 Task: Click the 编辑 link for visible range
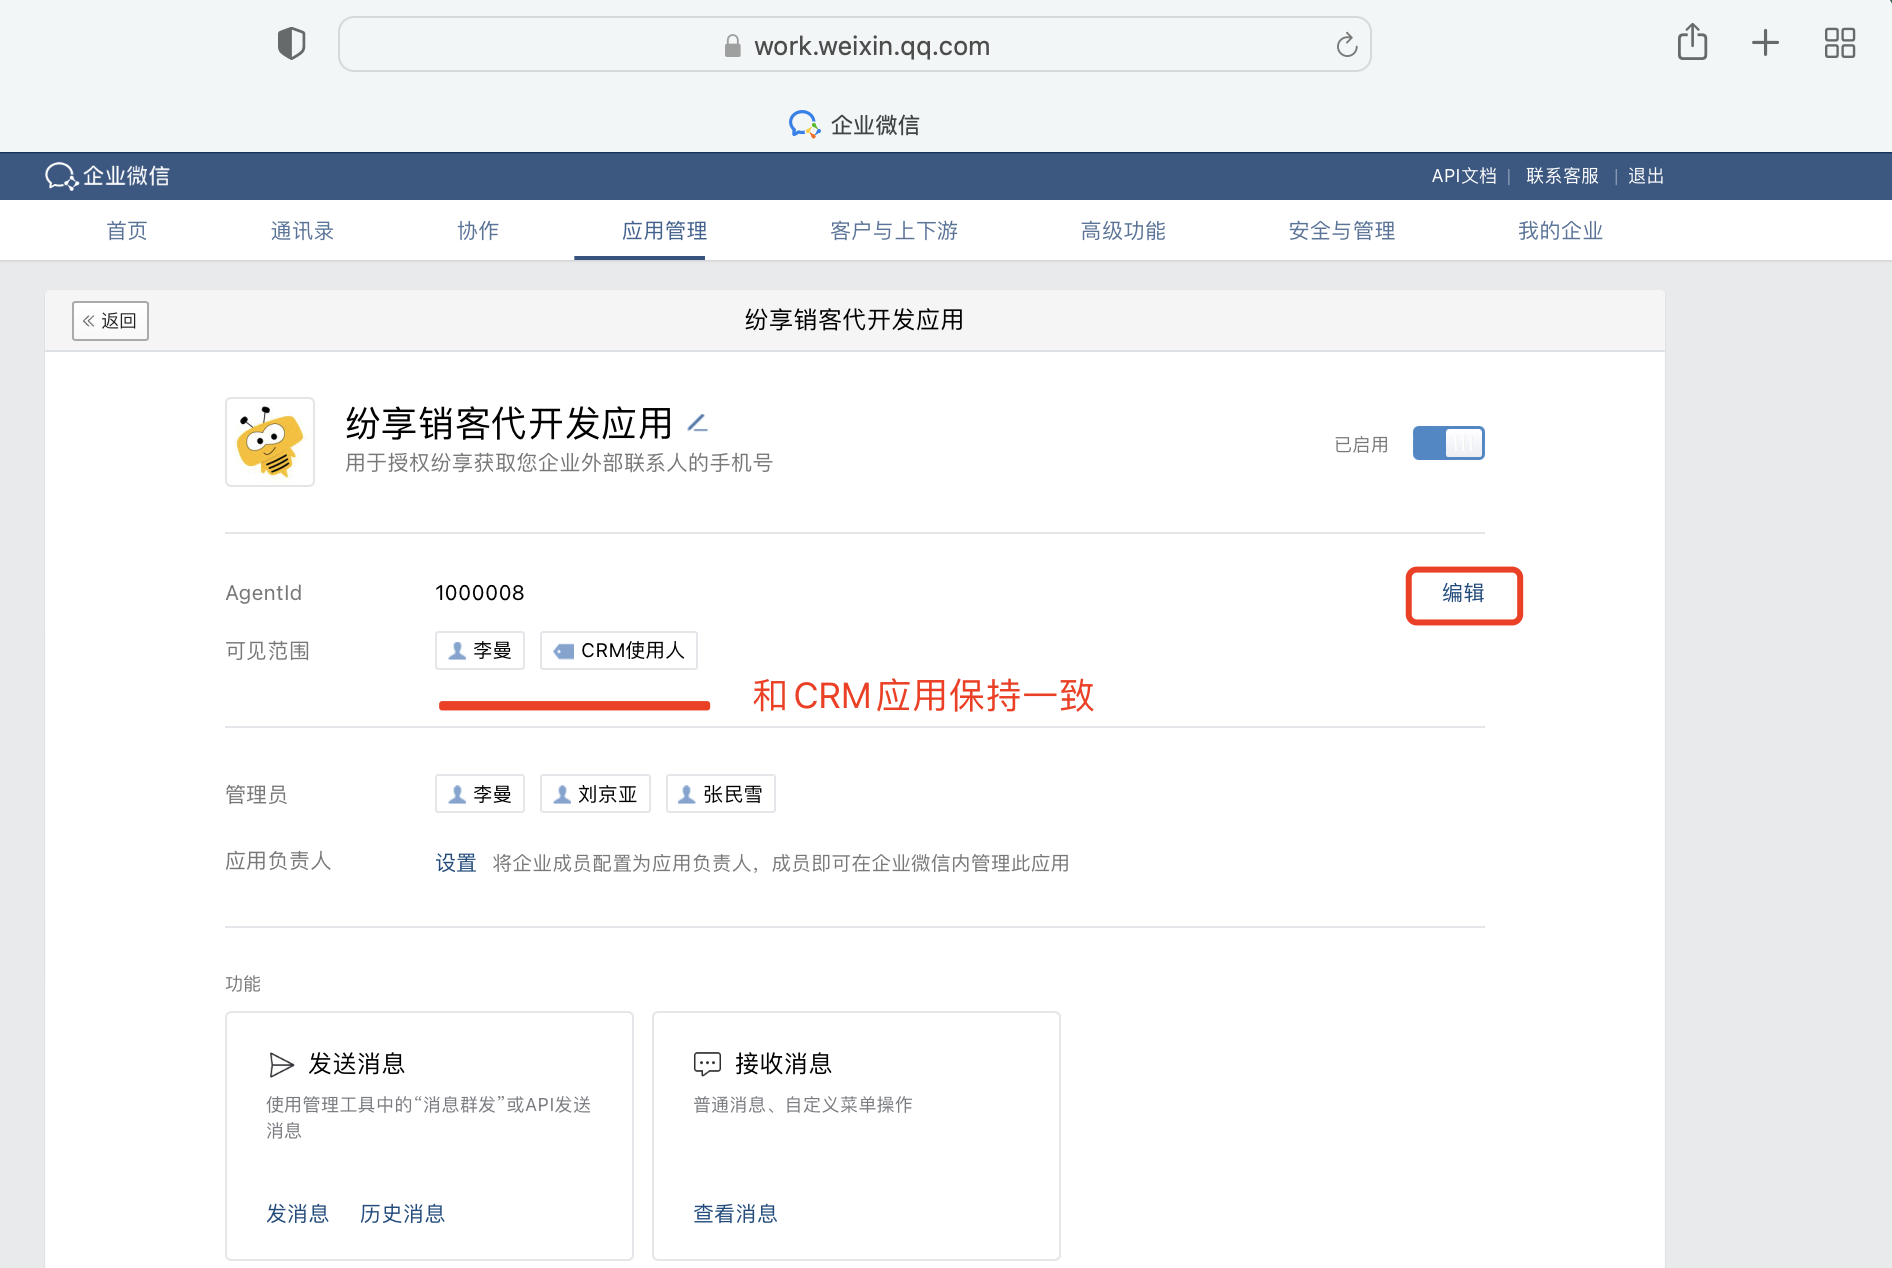pyautogui.click(x=1463, y=593)
